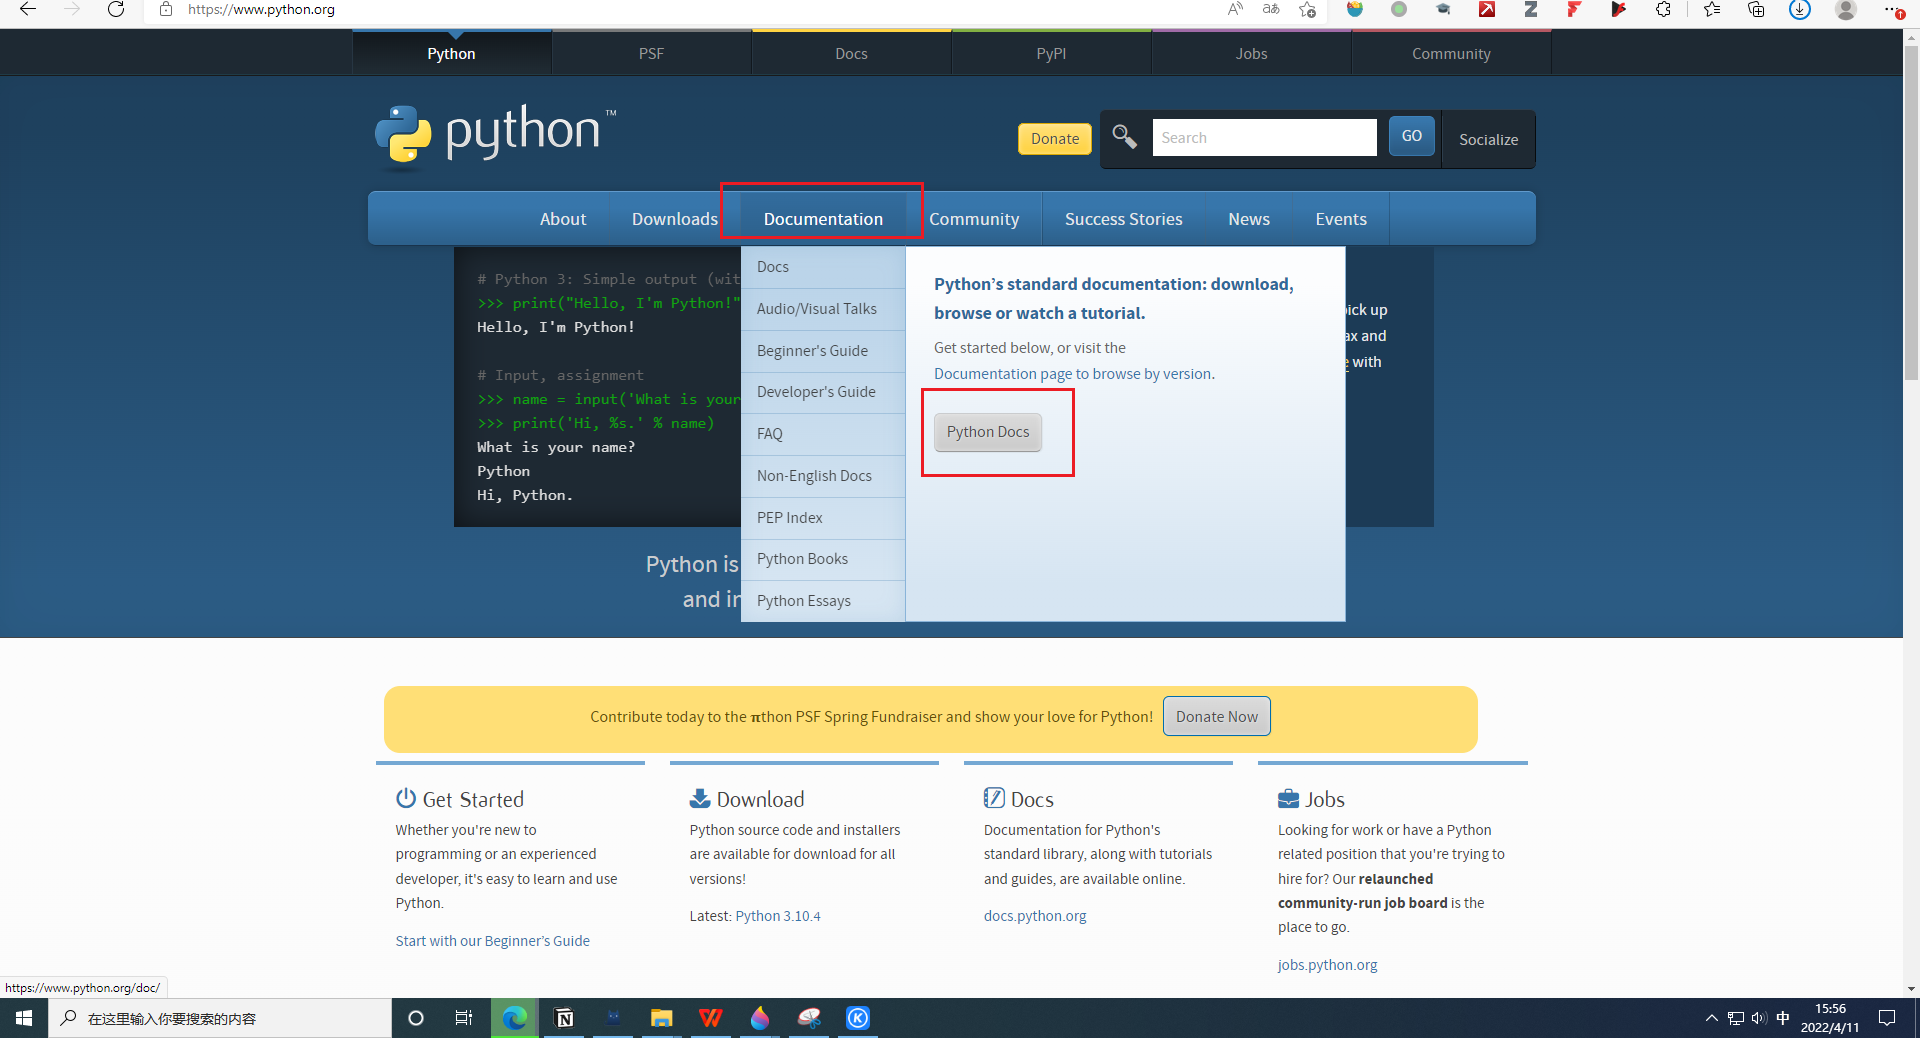
Task: Switch to the PyPI tab
Action: (x=1051, y=53)
